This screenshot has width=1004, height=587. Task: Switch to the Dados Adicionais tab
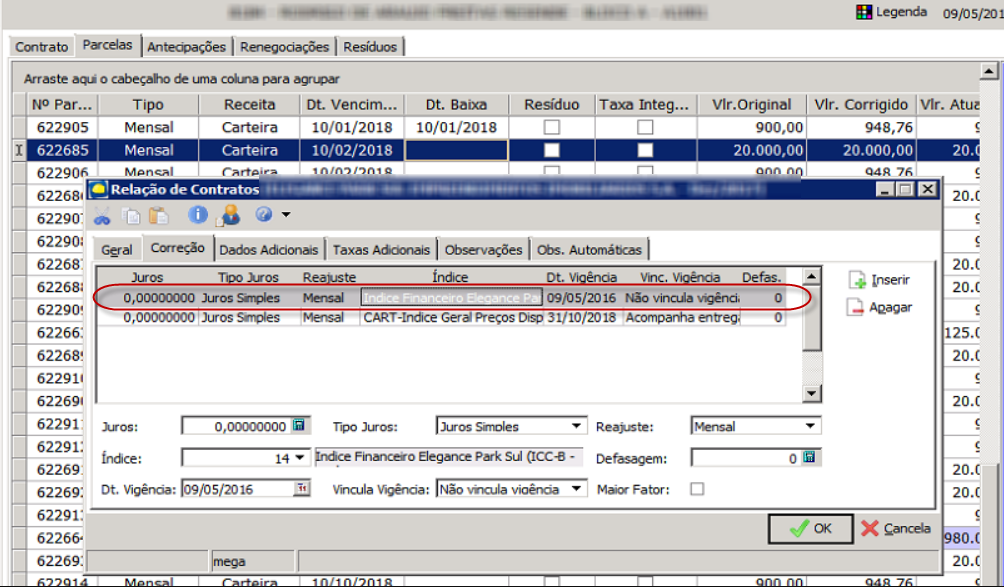tap(270, 250)
